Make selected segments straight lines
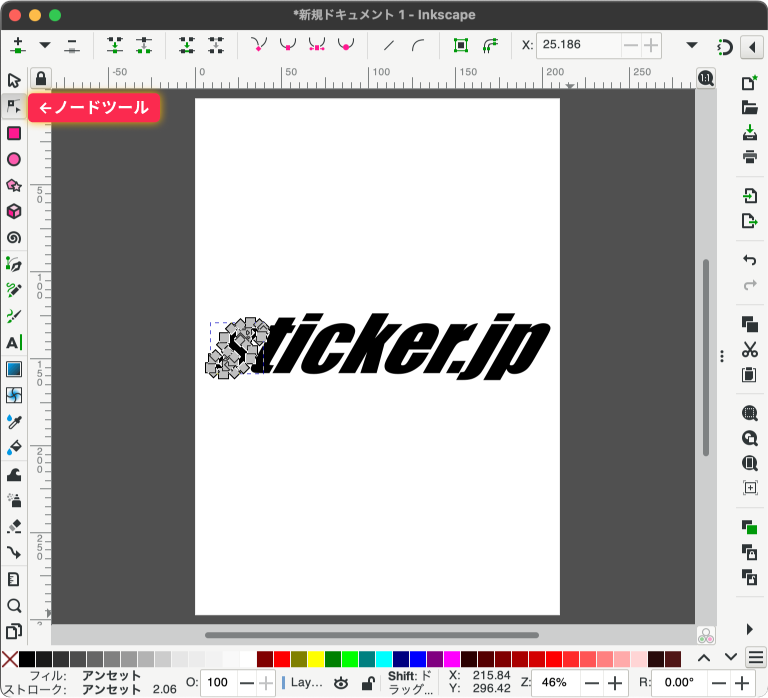Screen dimensions: 768x698 389,45
